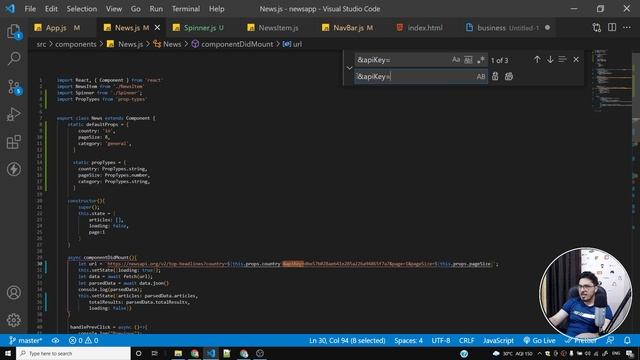This screenshot has width=640, height=360.
Task: Open the Manage gear icon
Action: pos(14,320)
